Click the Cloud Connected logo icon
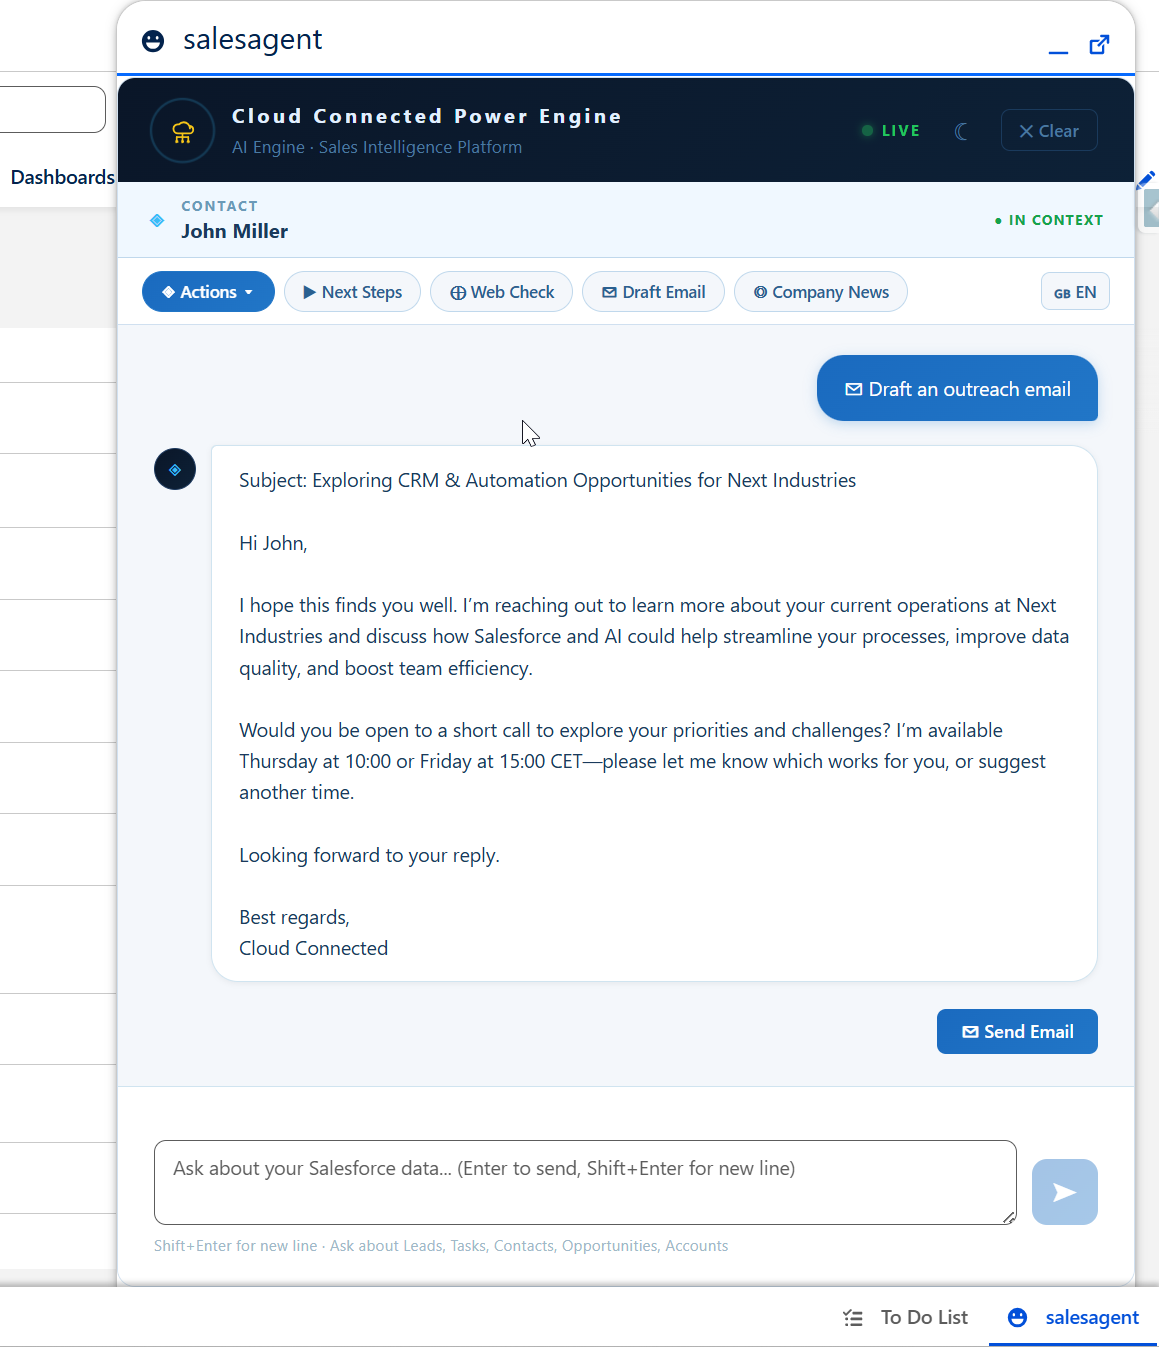The width and height of the screenshot is (1159, 1347). [182, 131]
